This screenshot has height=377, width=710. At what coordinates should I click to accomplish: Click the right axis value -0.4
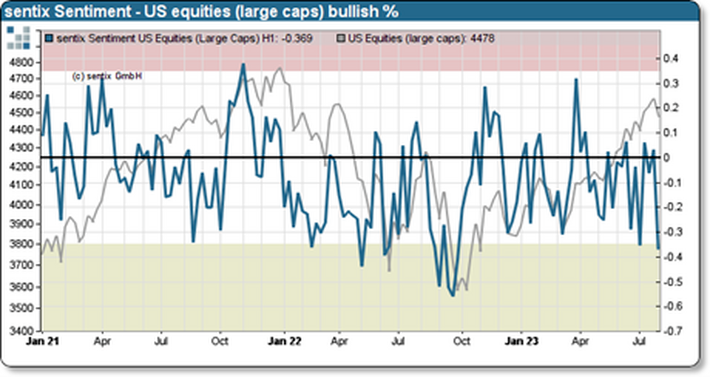pyautogui.click(x=672, y=257)
